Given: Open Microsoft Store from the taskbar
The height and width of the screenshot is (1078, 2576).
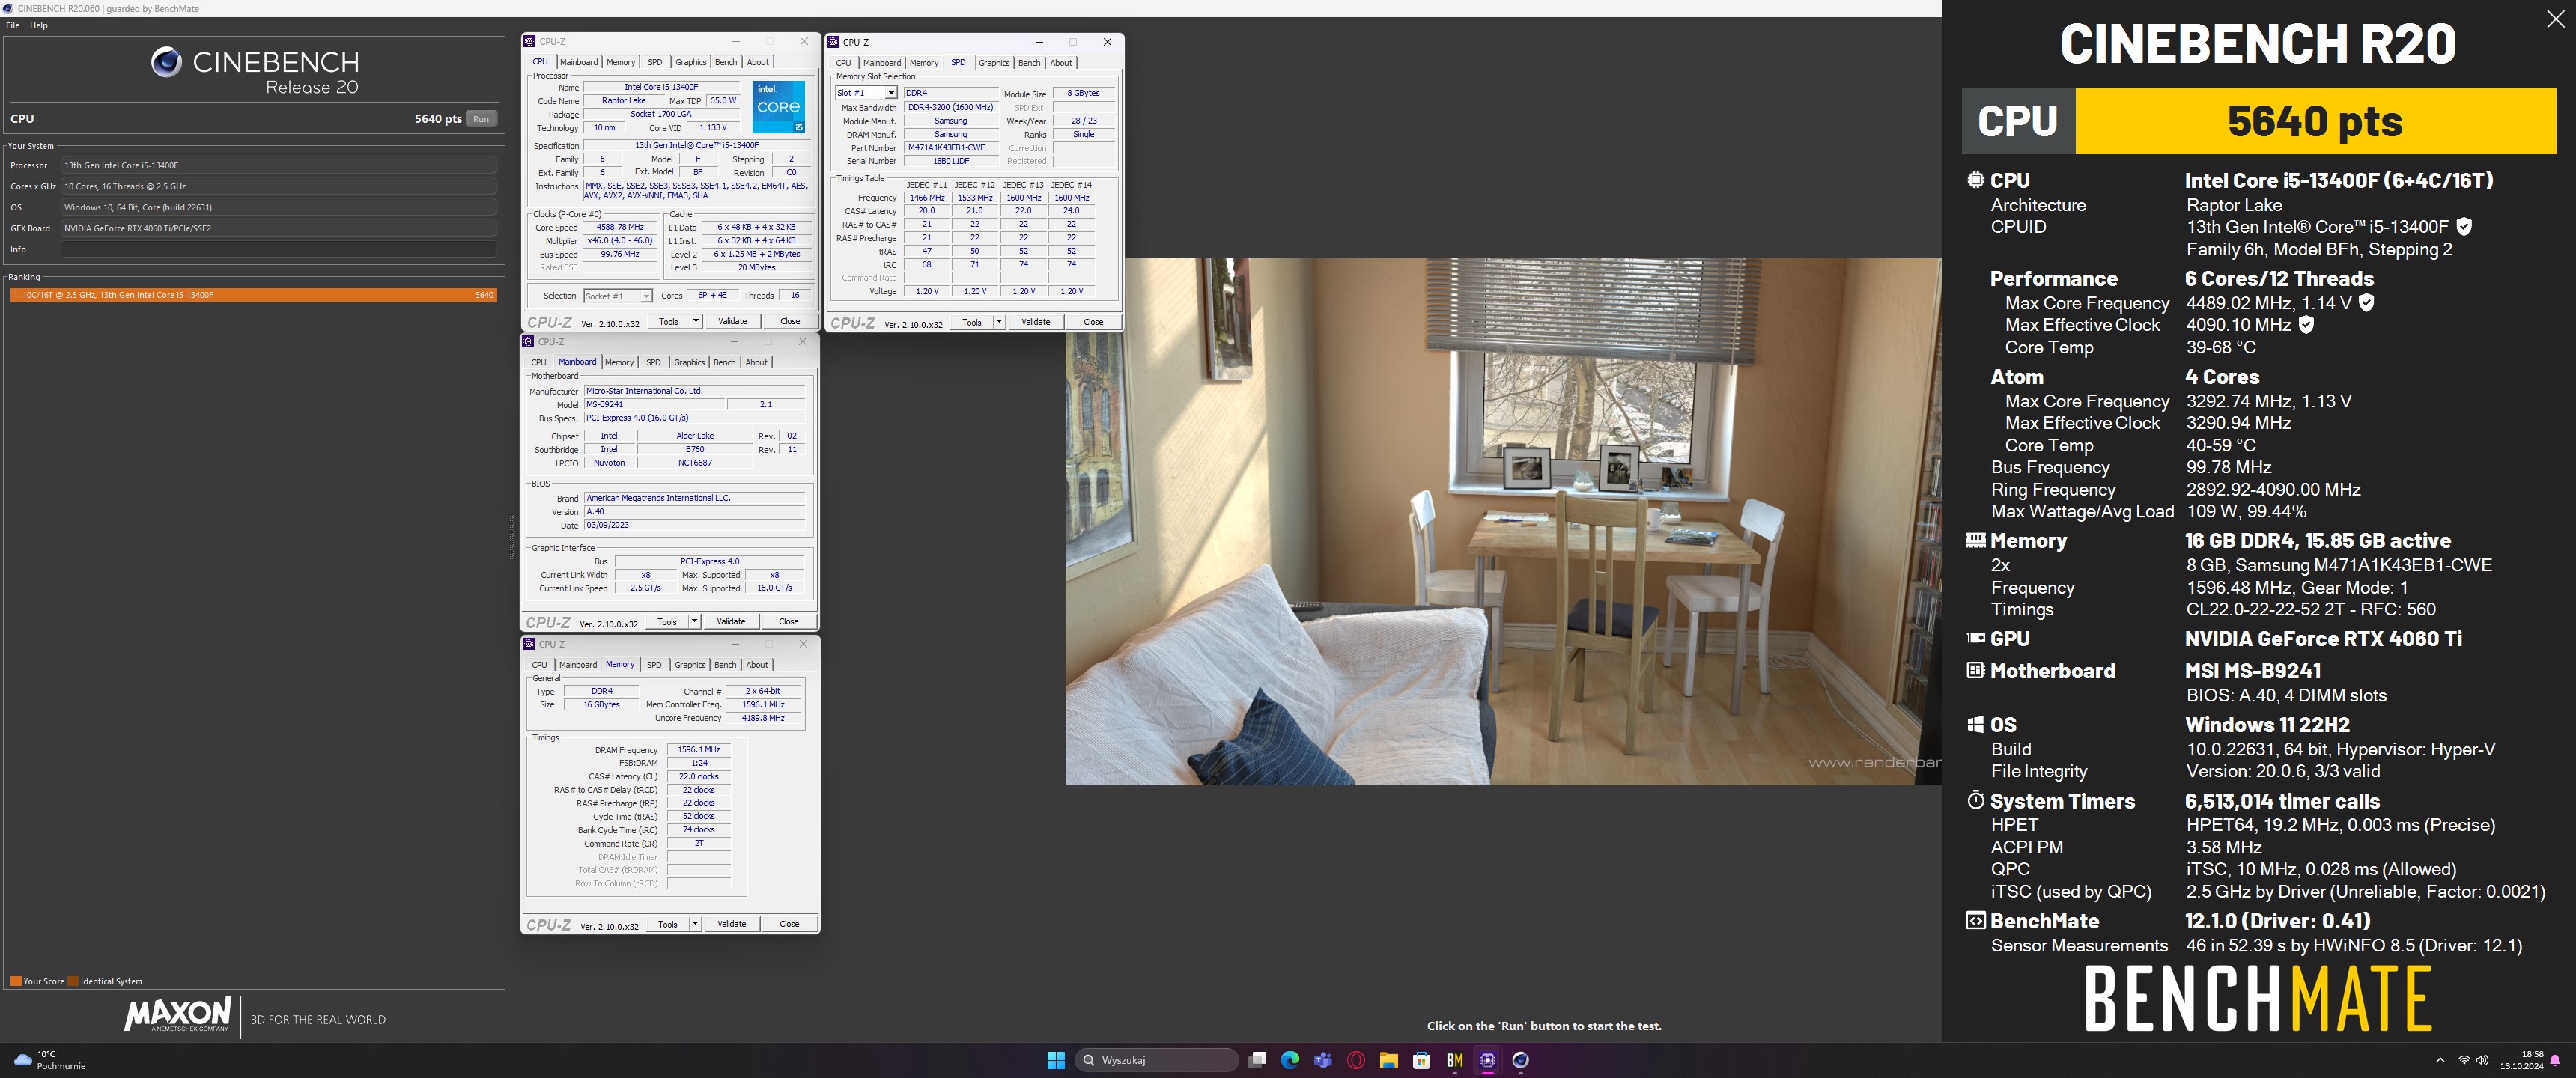Looking at the screenshot, I should 1421,1060.
